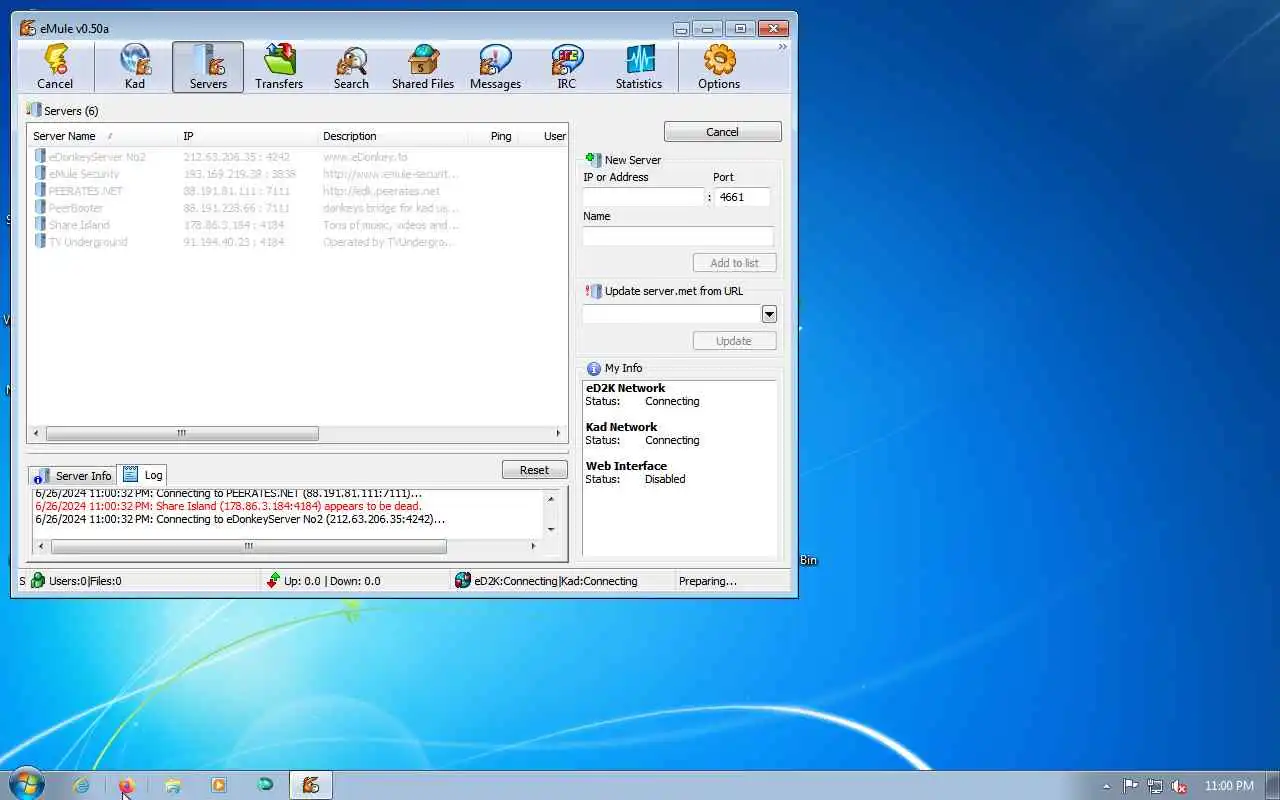Click the server list horizontal scrollbar thumb

click(182, 434)
